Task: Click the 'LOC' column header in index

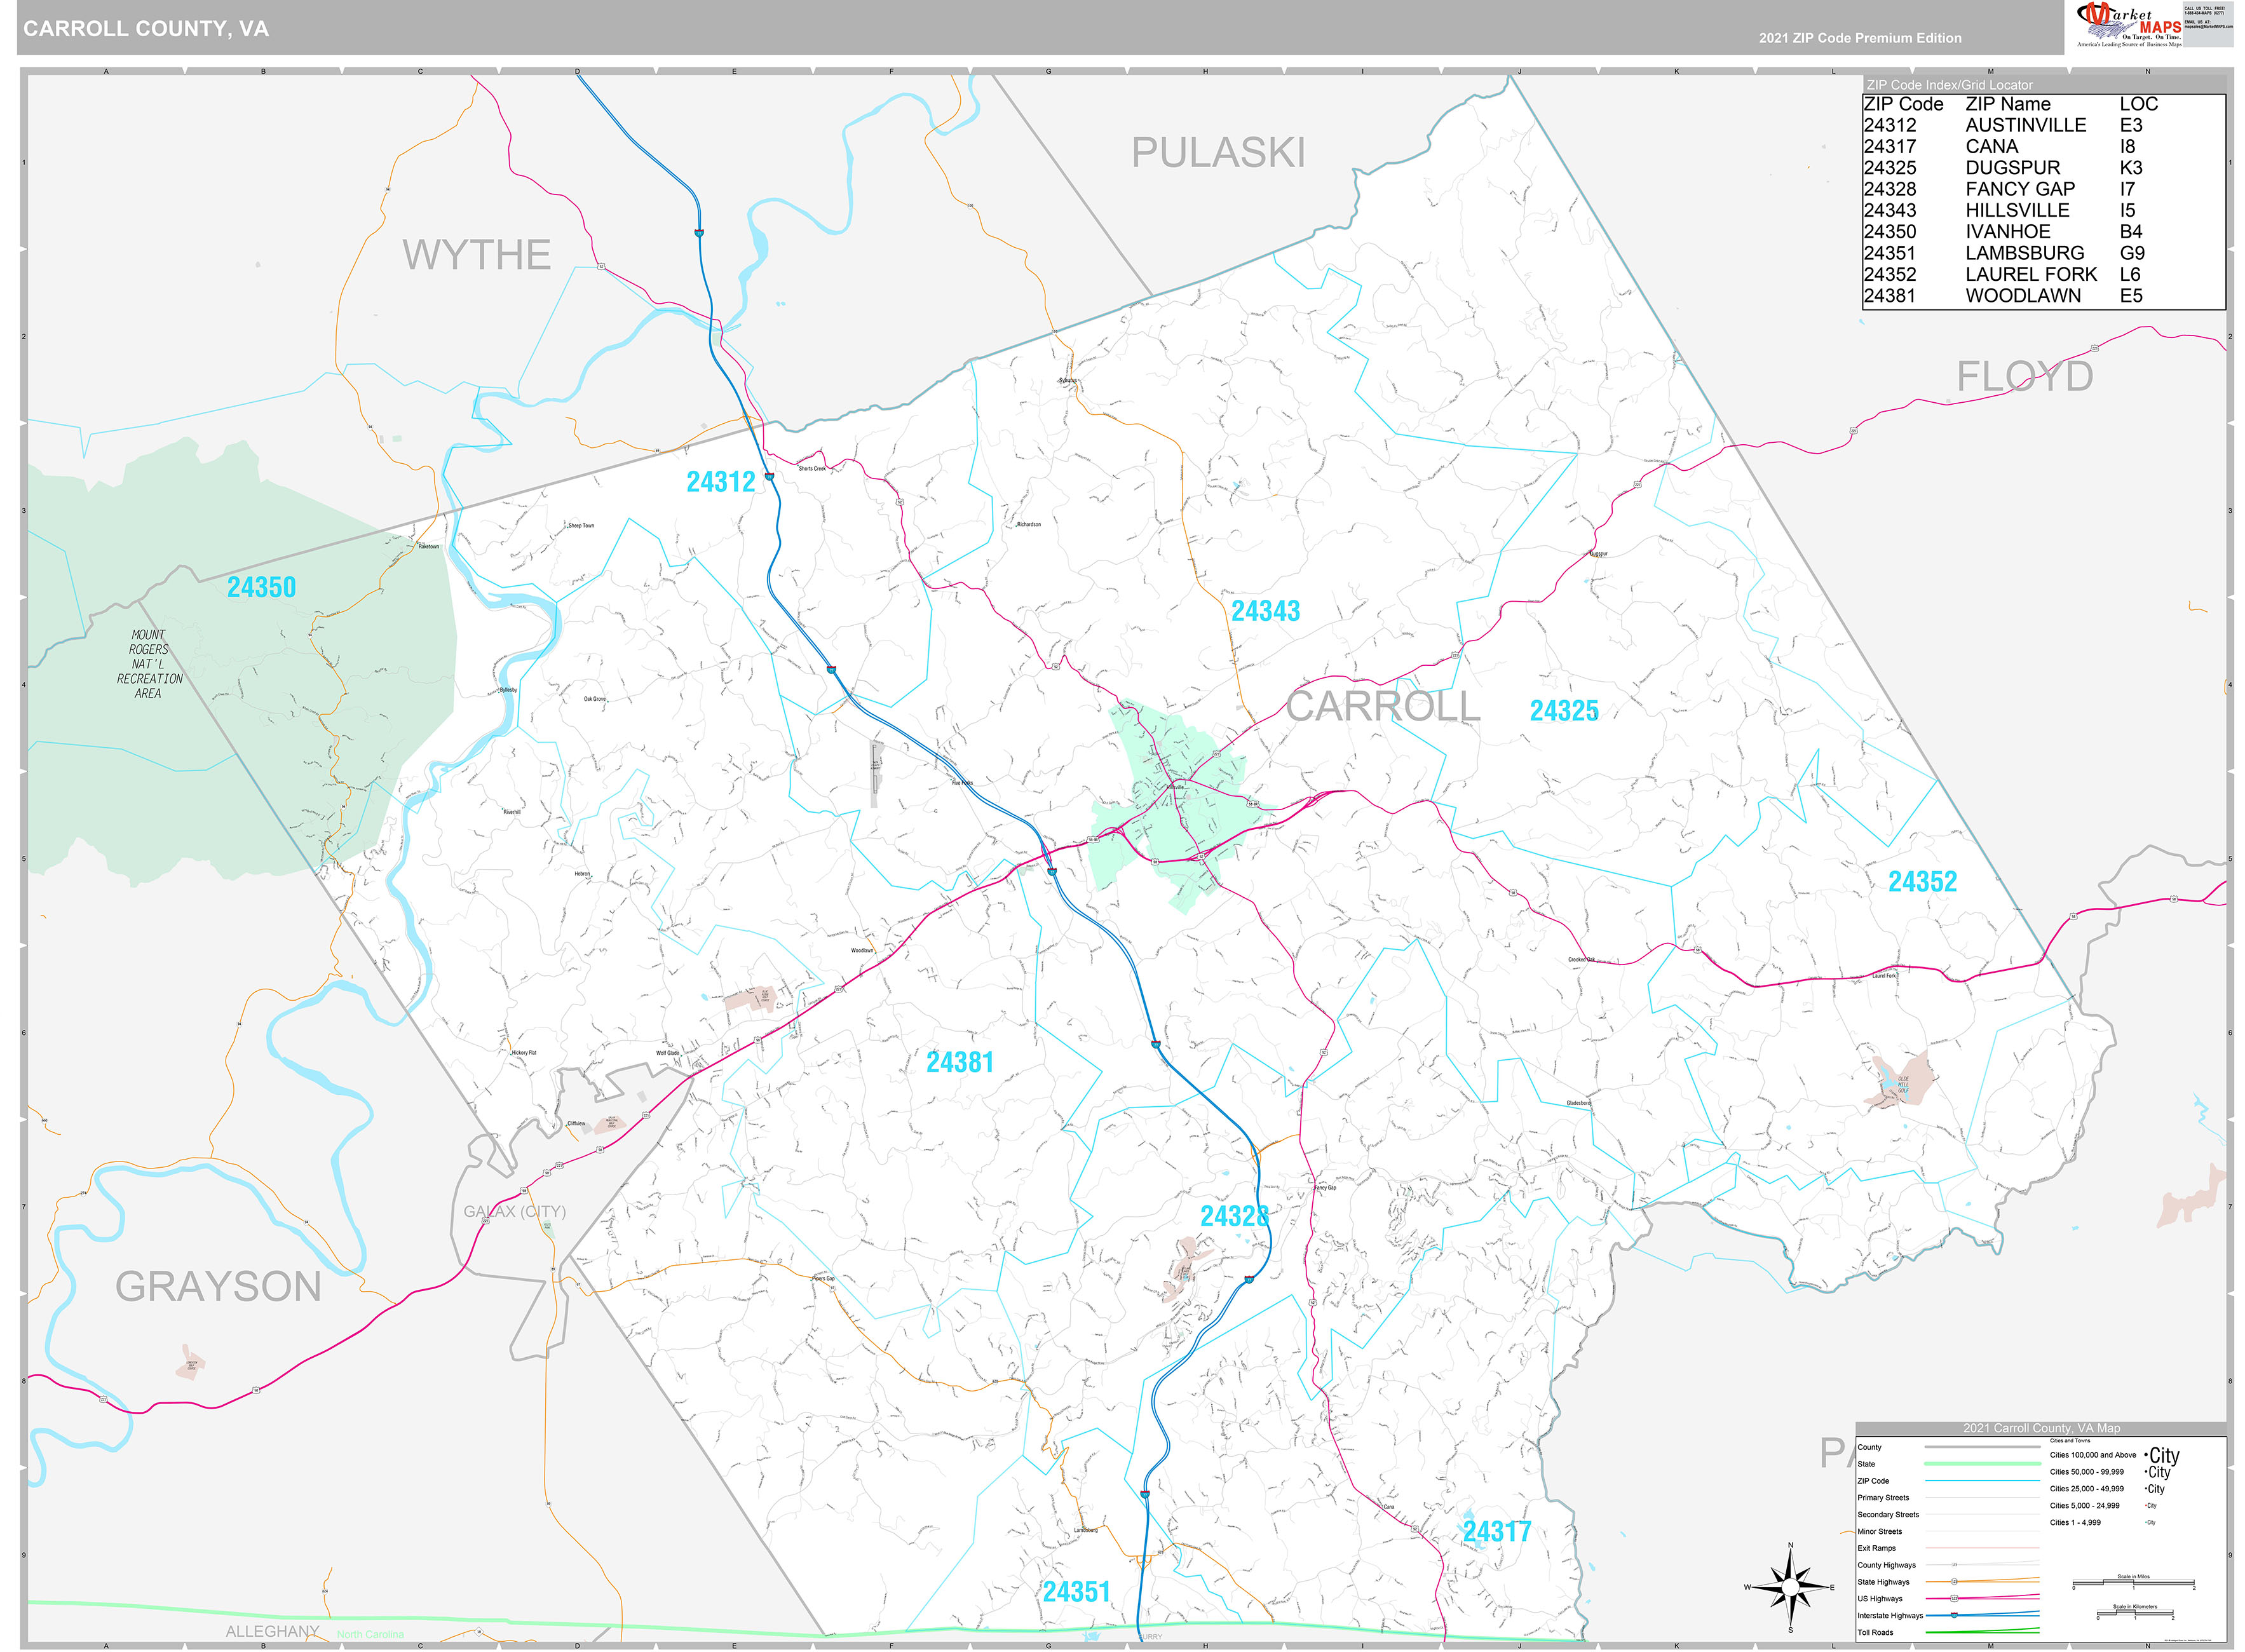Action: (x=2138, y=104)
